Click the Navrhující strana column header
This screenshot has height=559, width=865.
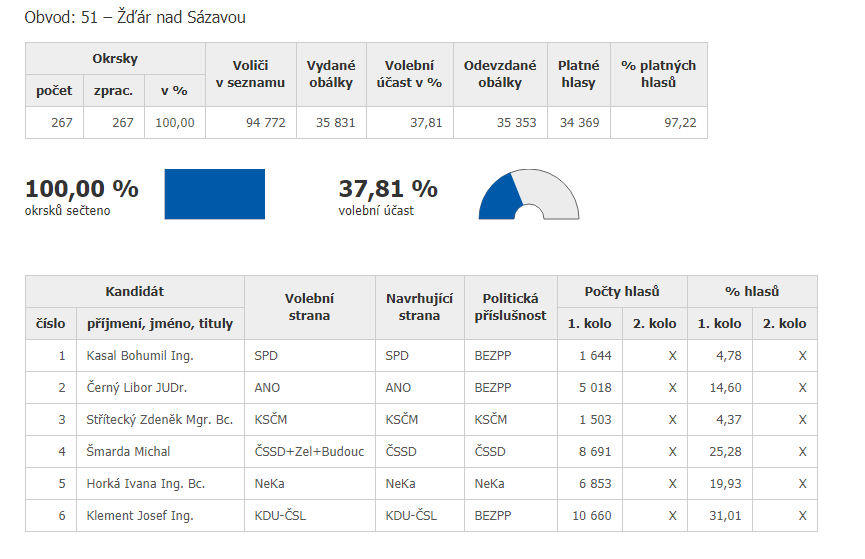click(x=419, y=307)
